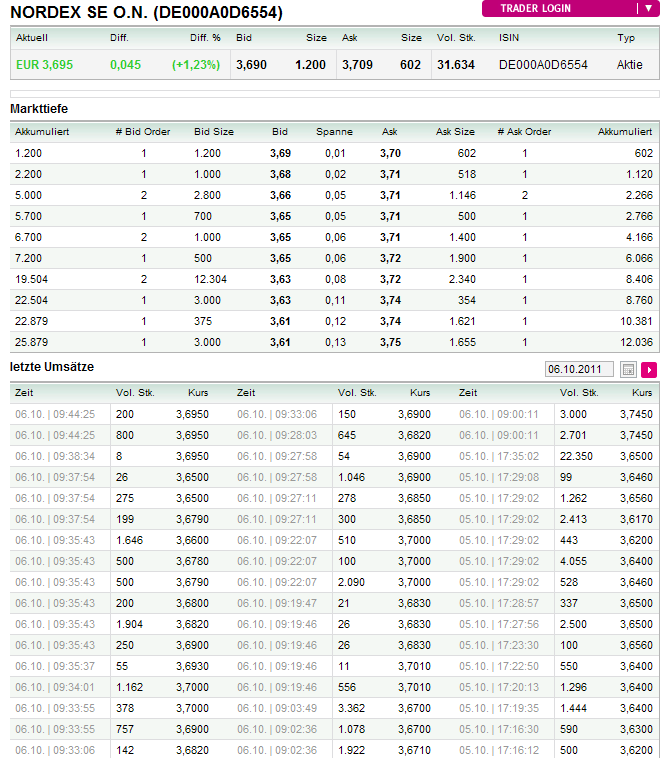Click the best bid price 3,69 in Markttiefe
Image resolution: width=663 pixels, height=778 pixels.
[280, 153]
